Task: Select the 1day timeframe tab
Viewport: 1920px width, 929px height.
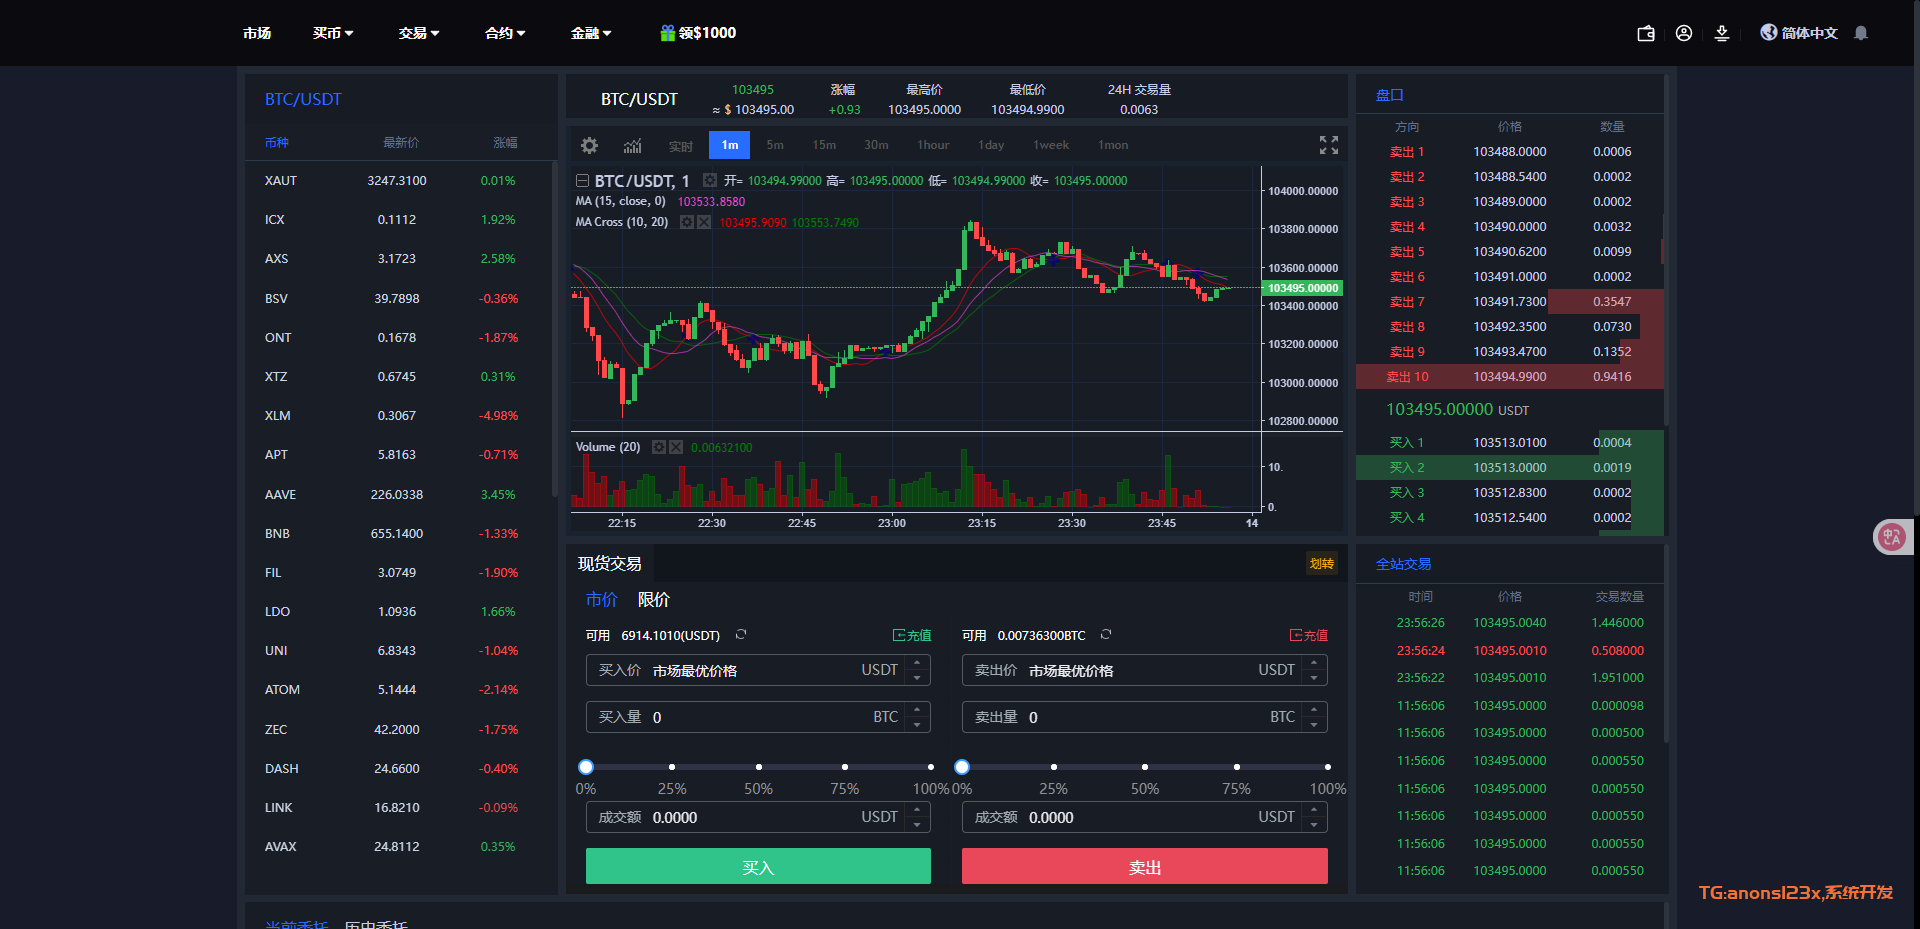Action: coord(991,145)
